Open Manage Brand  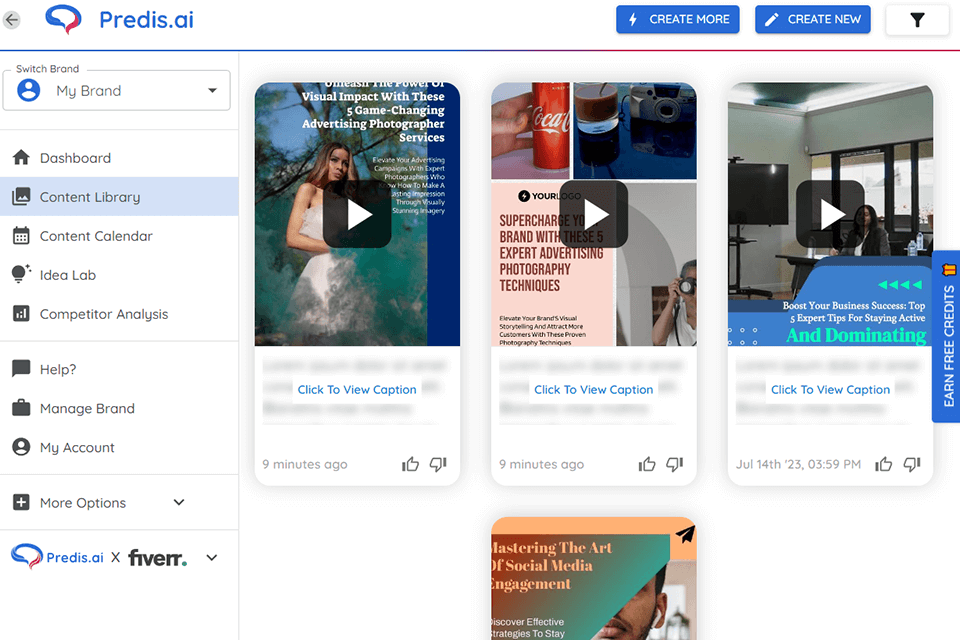(x=119, y=408)
